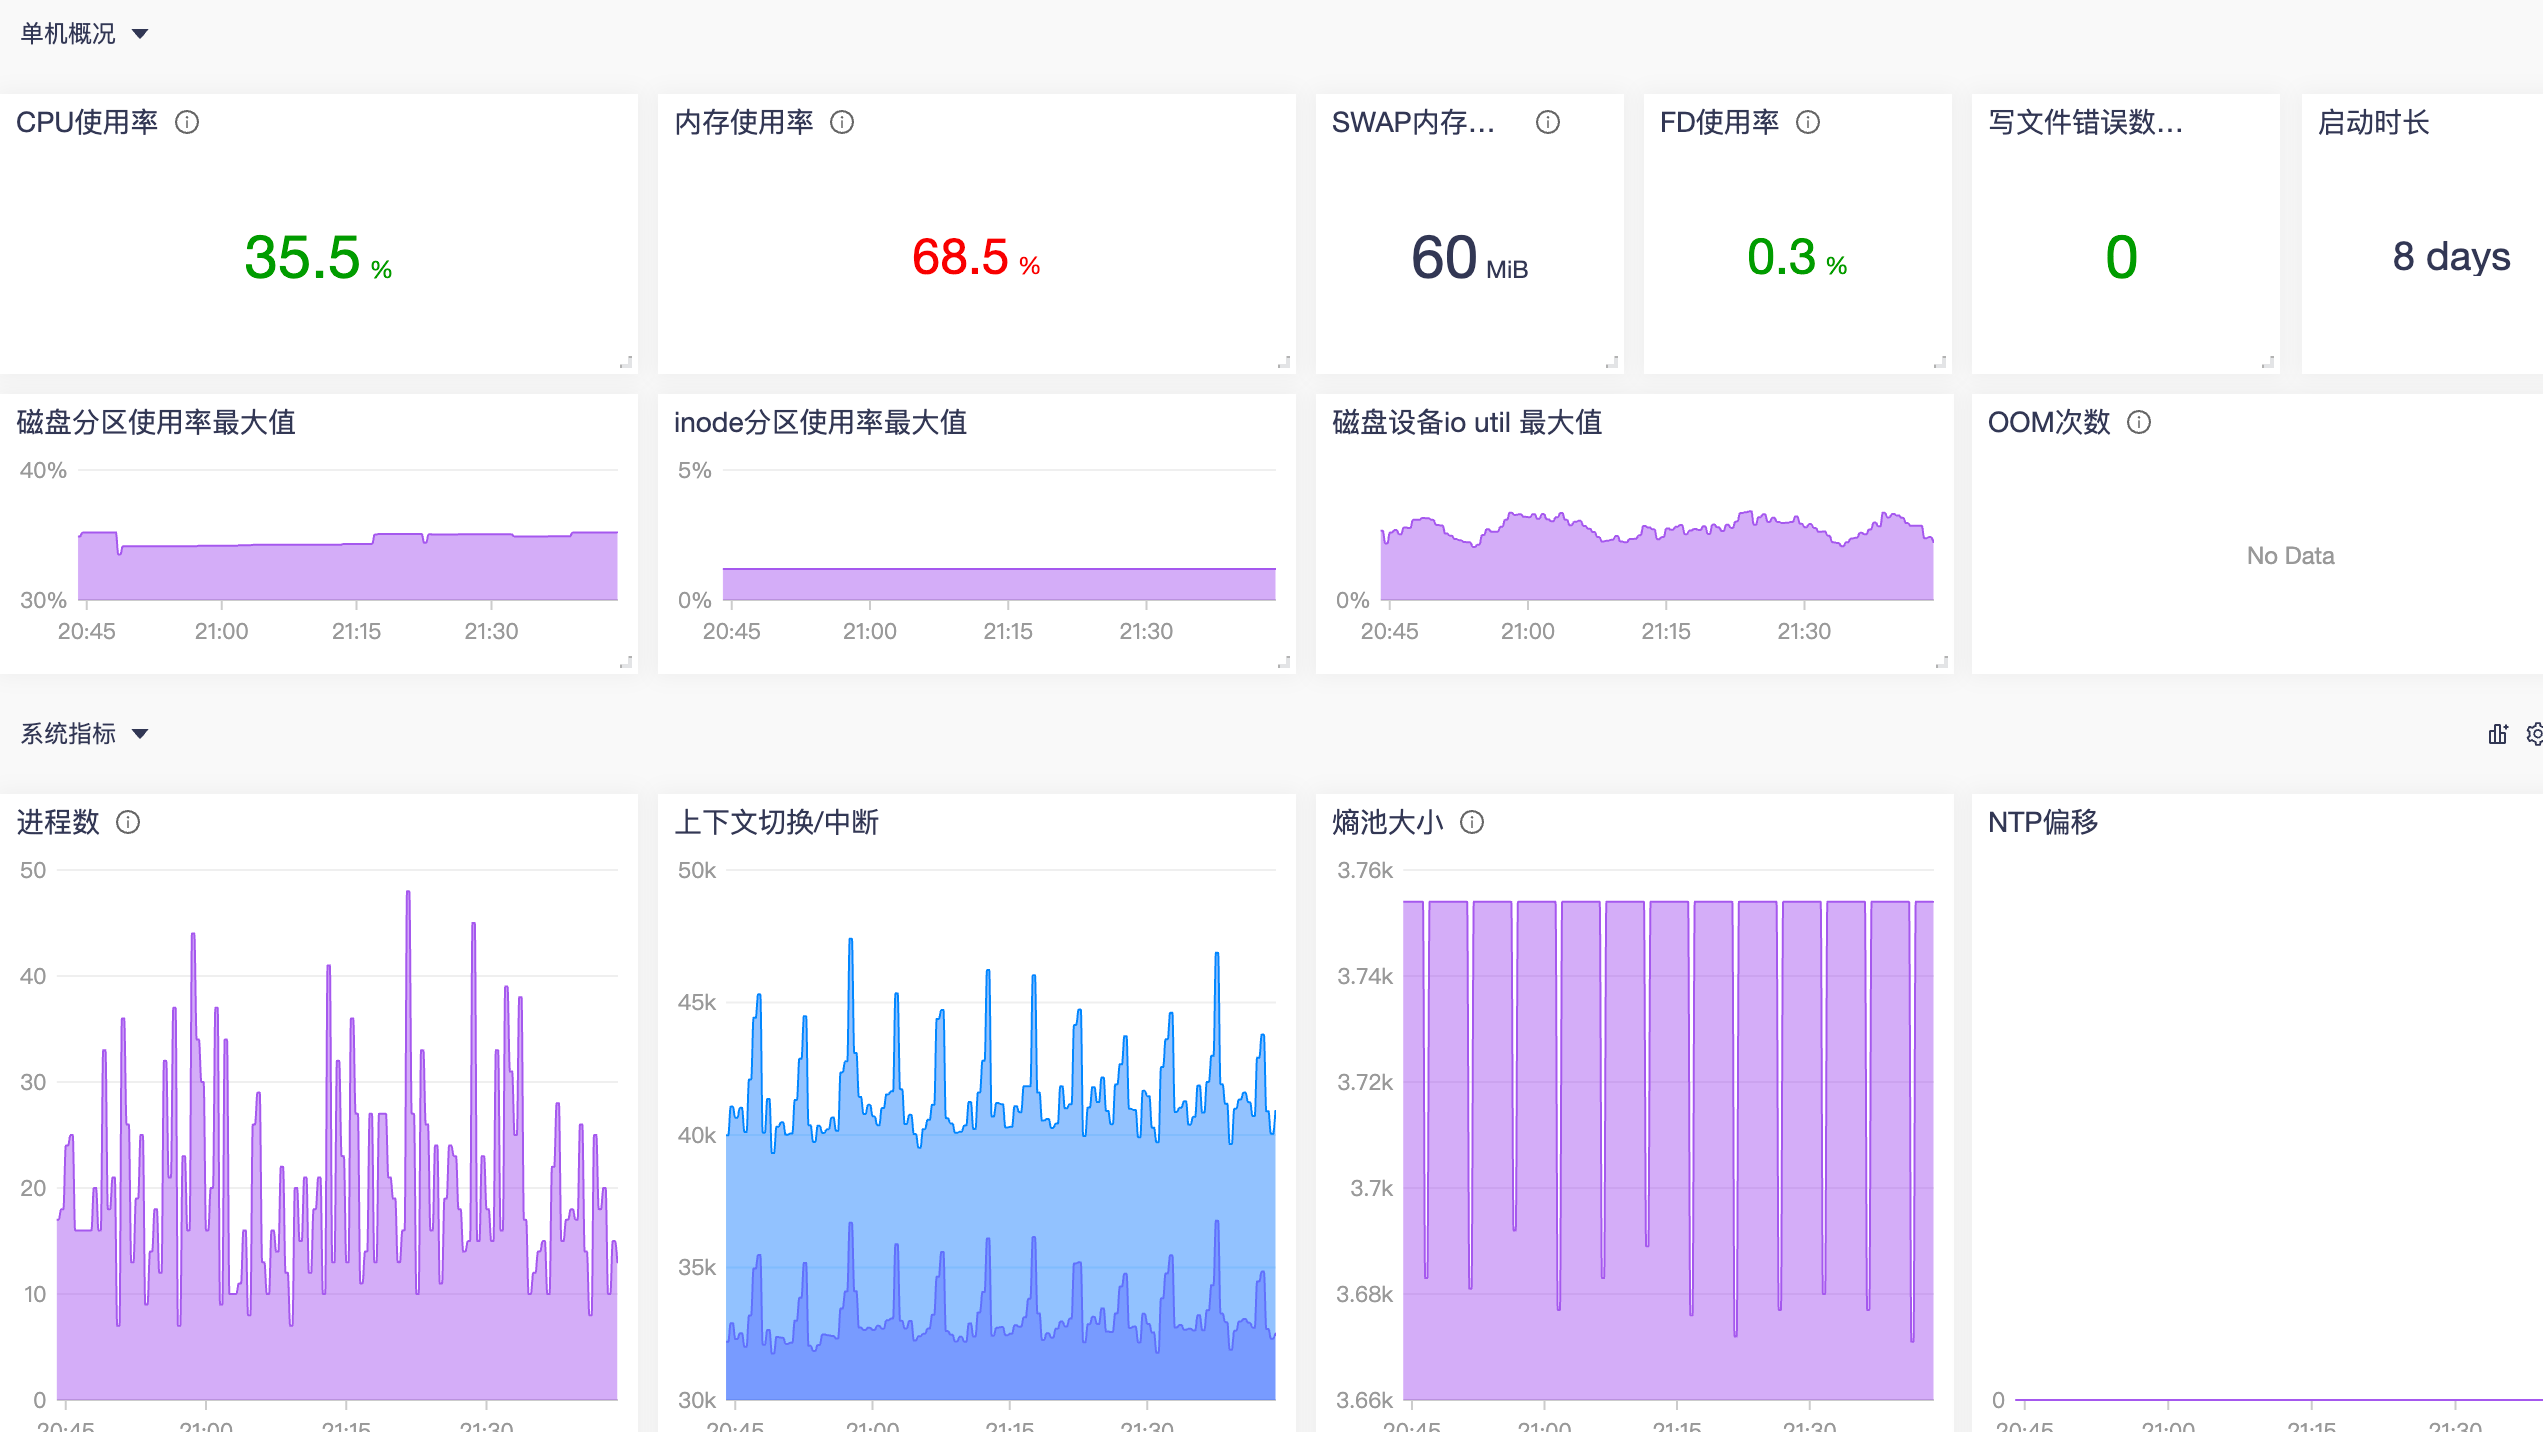The height and width of the screenshot is (1432, 2543).
Task: Open the info icon beside CPU使用率
Action: [187, 122]
